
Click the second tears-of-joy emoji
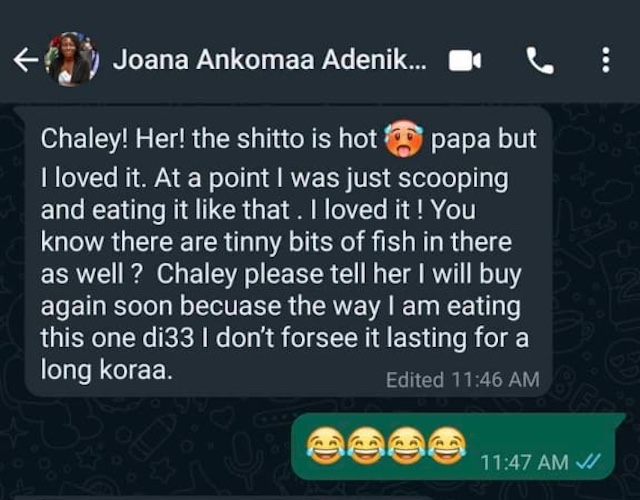pos(366,446)
